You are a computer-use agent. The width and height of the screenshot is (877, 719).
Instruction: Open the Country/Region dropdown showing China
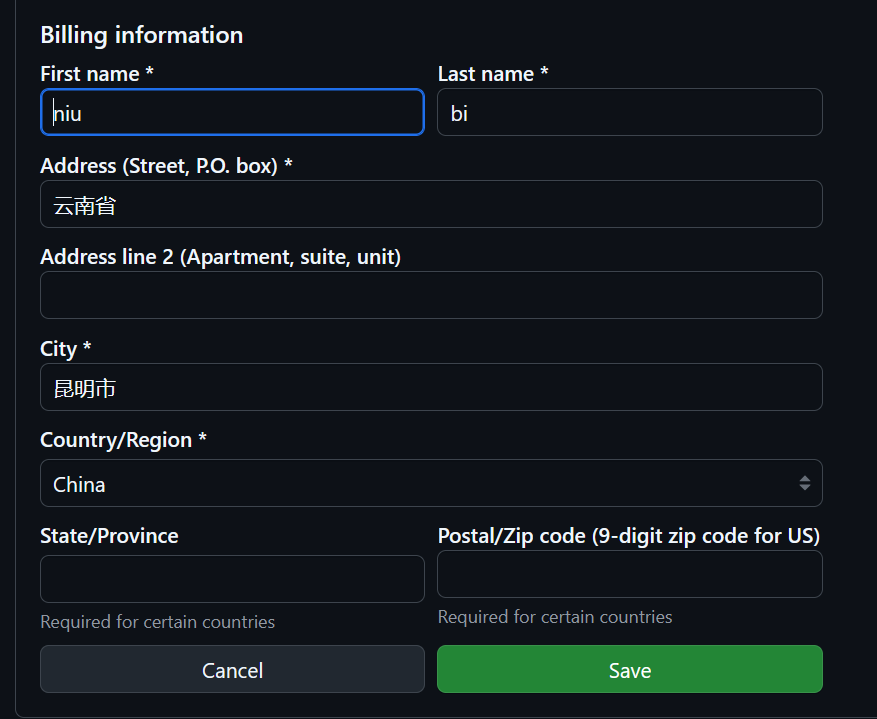(420, 483)
